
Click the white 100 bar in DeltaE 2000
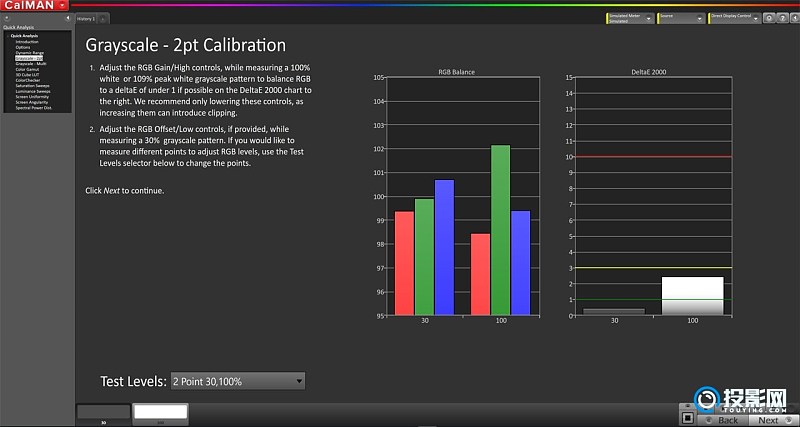(692, 296)
